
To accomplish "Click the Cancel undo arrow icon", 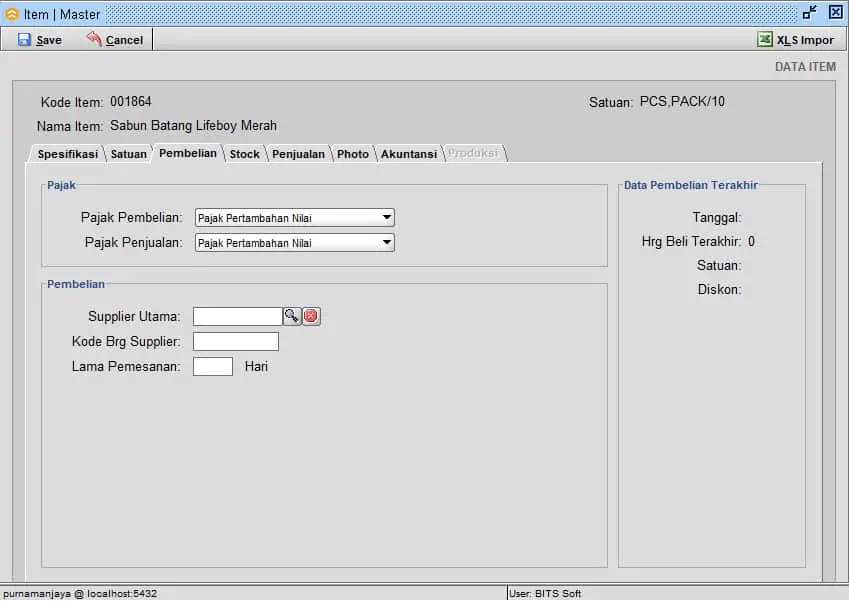I will 94,39.
